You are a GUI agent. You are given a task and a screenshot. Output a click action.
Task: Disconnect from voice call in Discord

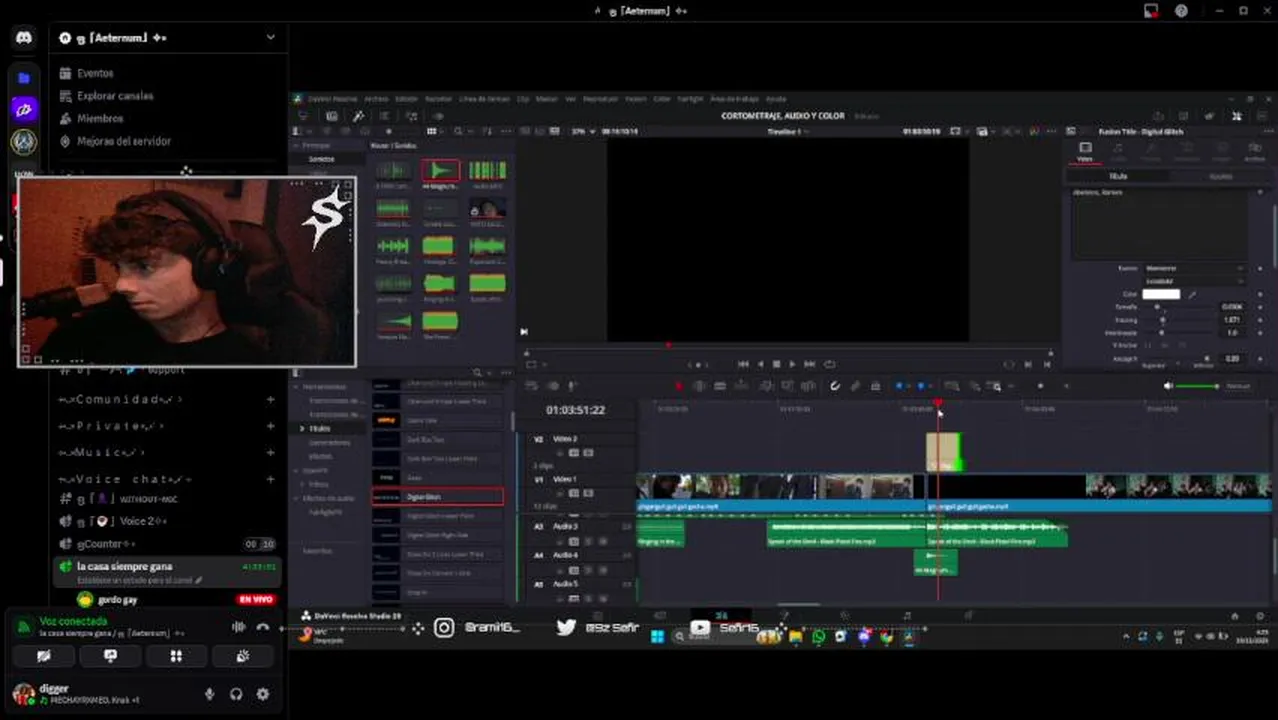click(x=263, y=627)
